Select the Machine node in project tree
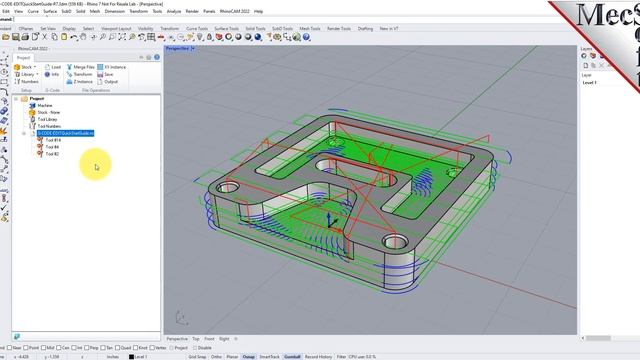 (x=45, y=106)
